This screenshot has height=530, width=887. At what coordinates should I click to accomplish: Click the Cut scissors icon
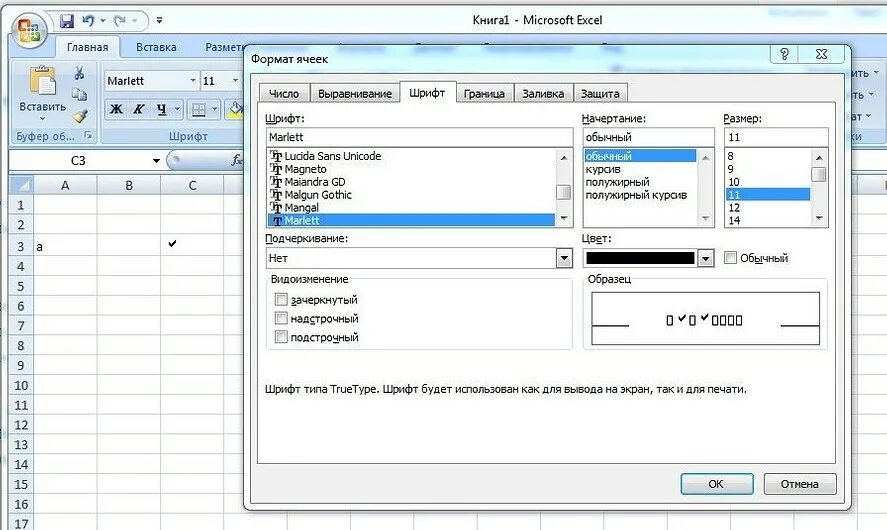pos(79,73)
